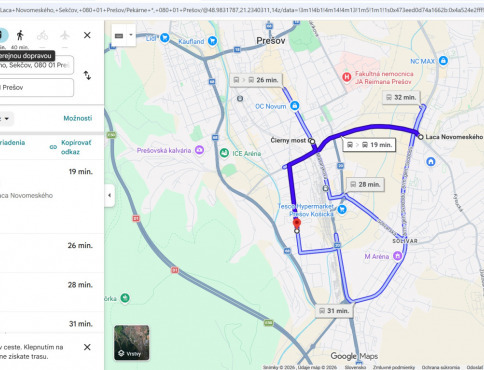Open the Vrstvy layers thumbnail

tap(132, 343)
